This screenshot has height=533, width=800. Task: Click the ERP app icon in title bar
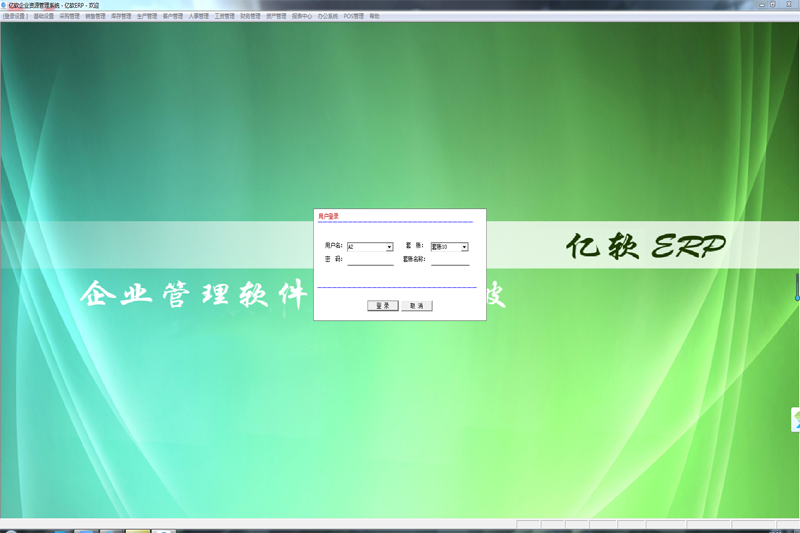pyautogui.click(x=4, y=5)
